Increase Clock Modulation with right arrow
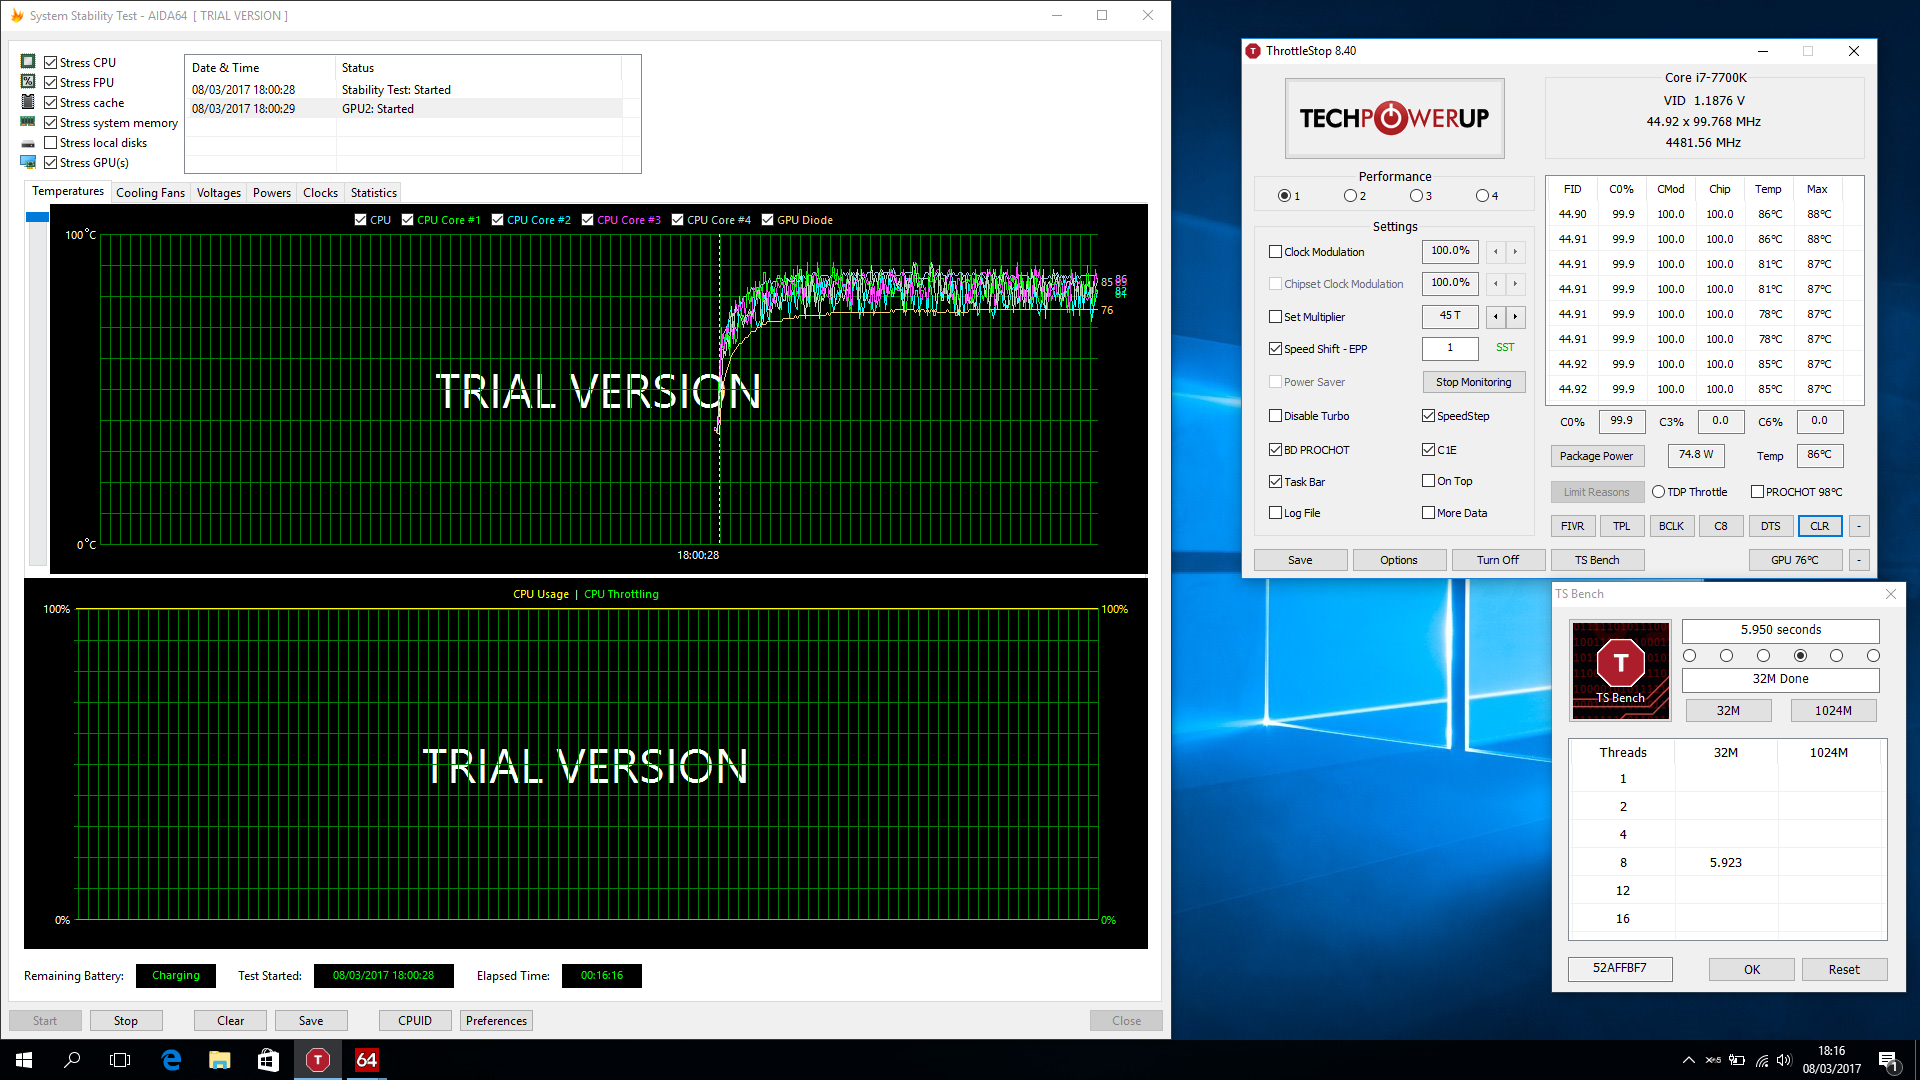Screen dimensions: 1920x1080 click(1515, 252)
